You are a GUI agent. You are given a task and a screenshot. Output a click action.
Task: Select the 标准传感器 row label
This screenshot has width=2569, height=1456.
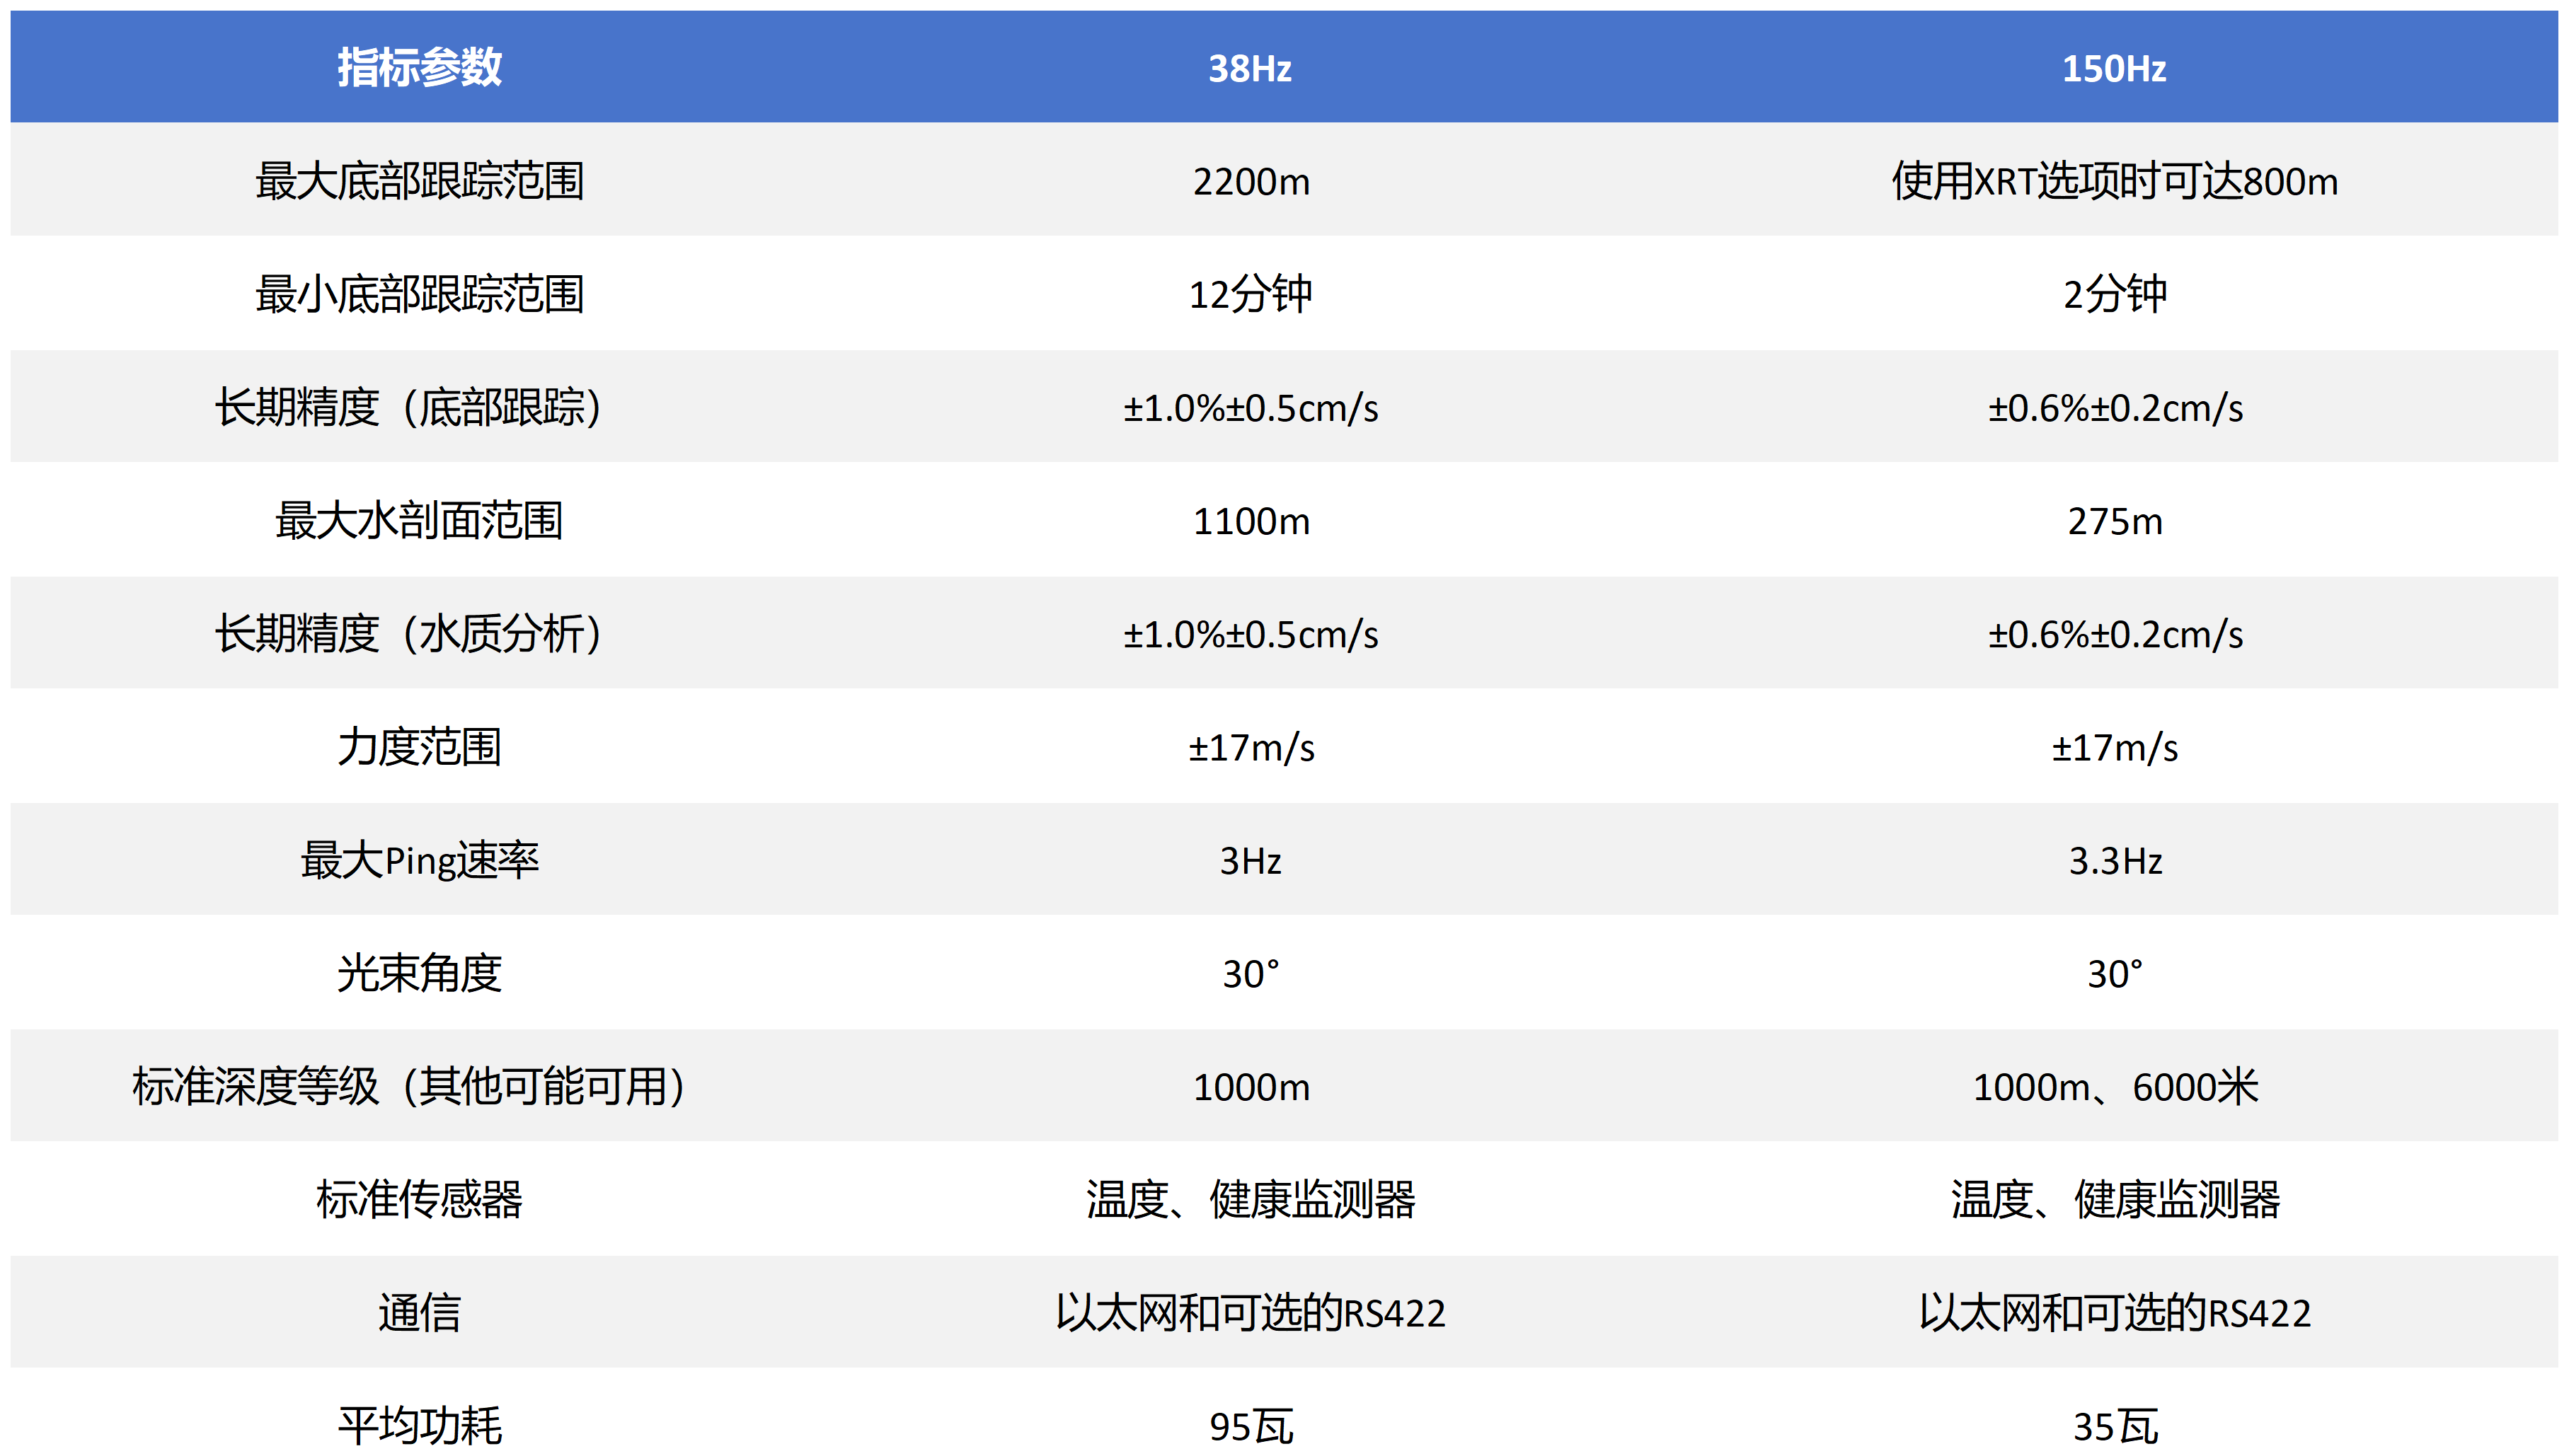point(419,1199)
